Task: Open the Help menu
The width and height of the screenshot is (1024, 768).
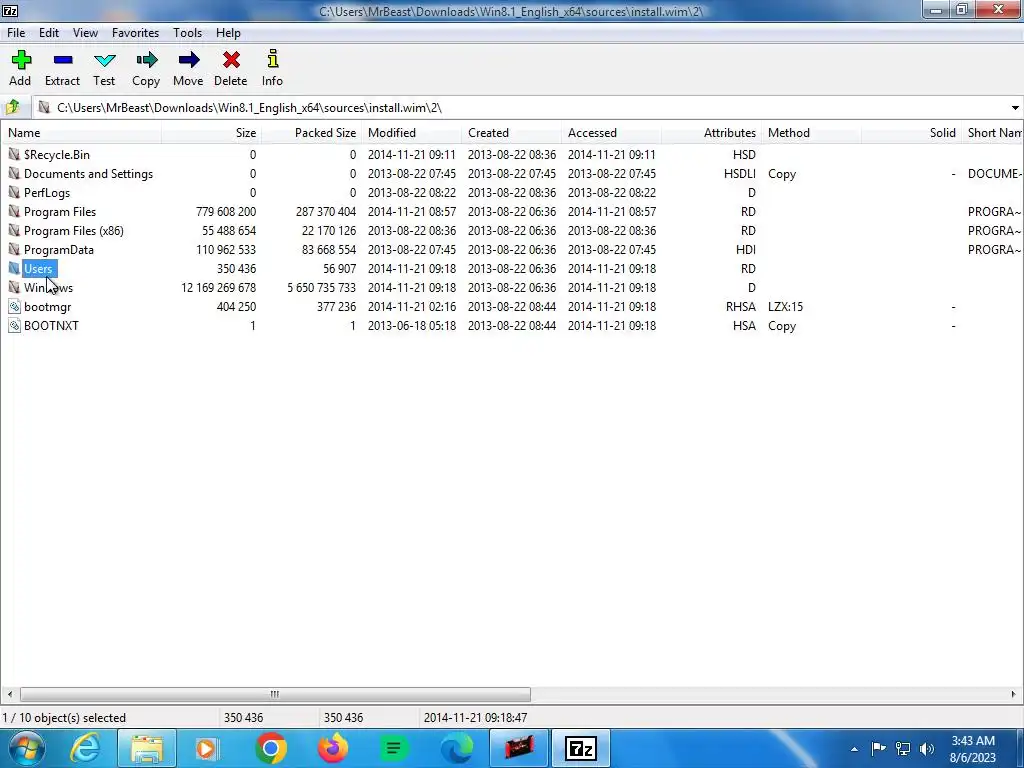Action: pos(228,33)
